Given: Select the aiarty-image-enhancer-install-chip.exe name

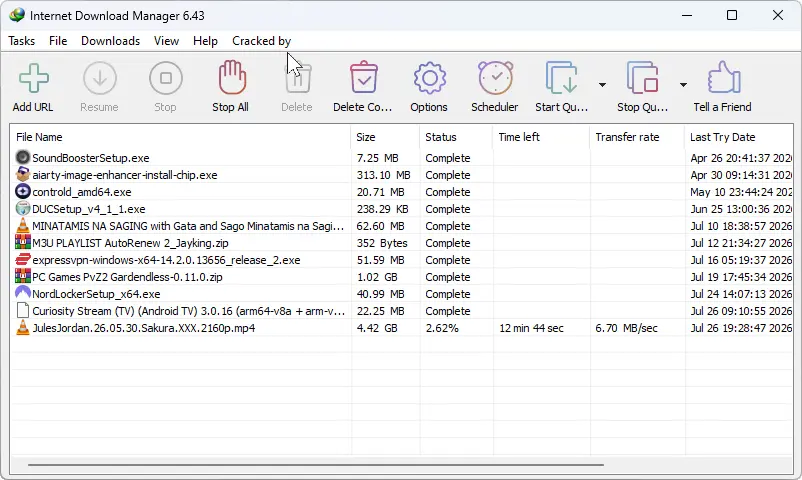Looking at the screenshot, I should pos(125,175).
